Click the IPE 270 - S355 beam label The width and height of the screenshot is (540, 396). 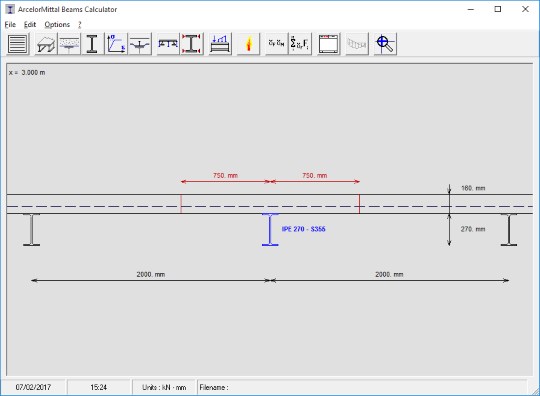click(303, 229)
